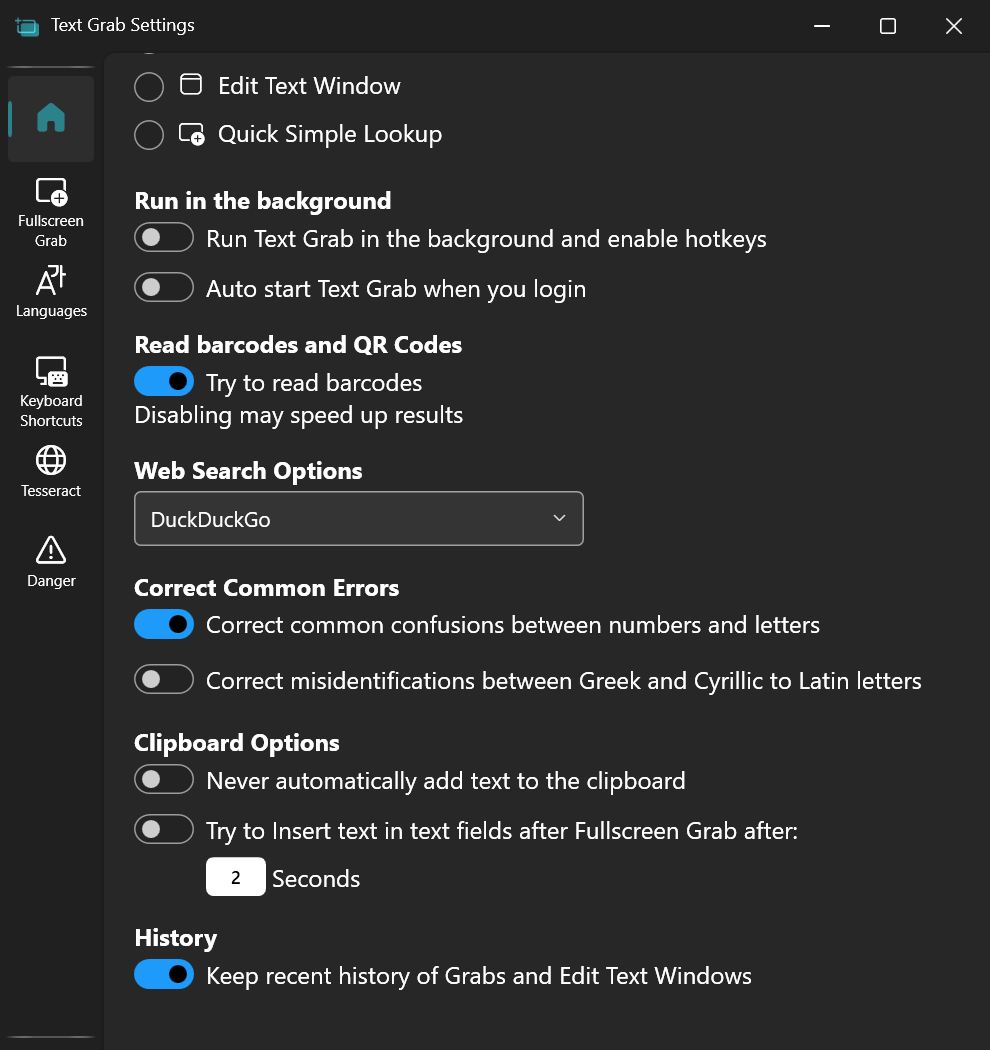Open the Danger settings section
Image resolution: width=990 pixels, height=1050 pixels.
(x=51, y=561)
